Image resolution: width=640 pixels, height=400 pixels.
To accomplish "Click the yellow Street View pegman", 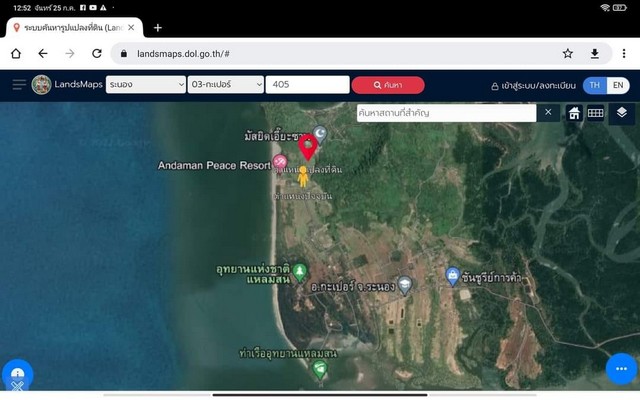I will (302, 176).
